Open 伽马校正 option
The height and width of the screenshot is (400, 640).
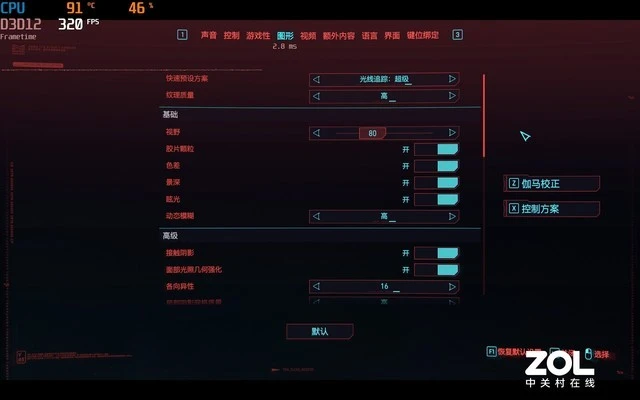pyautogui.click(x=552, y=184)
